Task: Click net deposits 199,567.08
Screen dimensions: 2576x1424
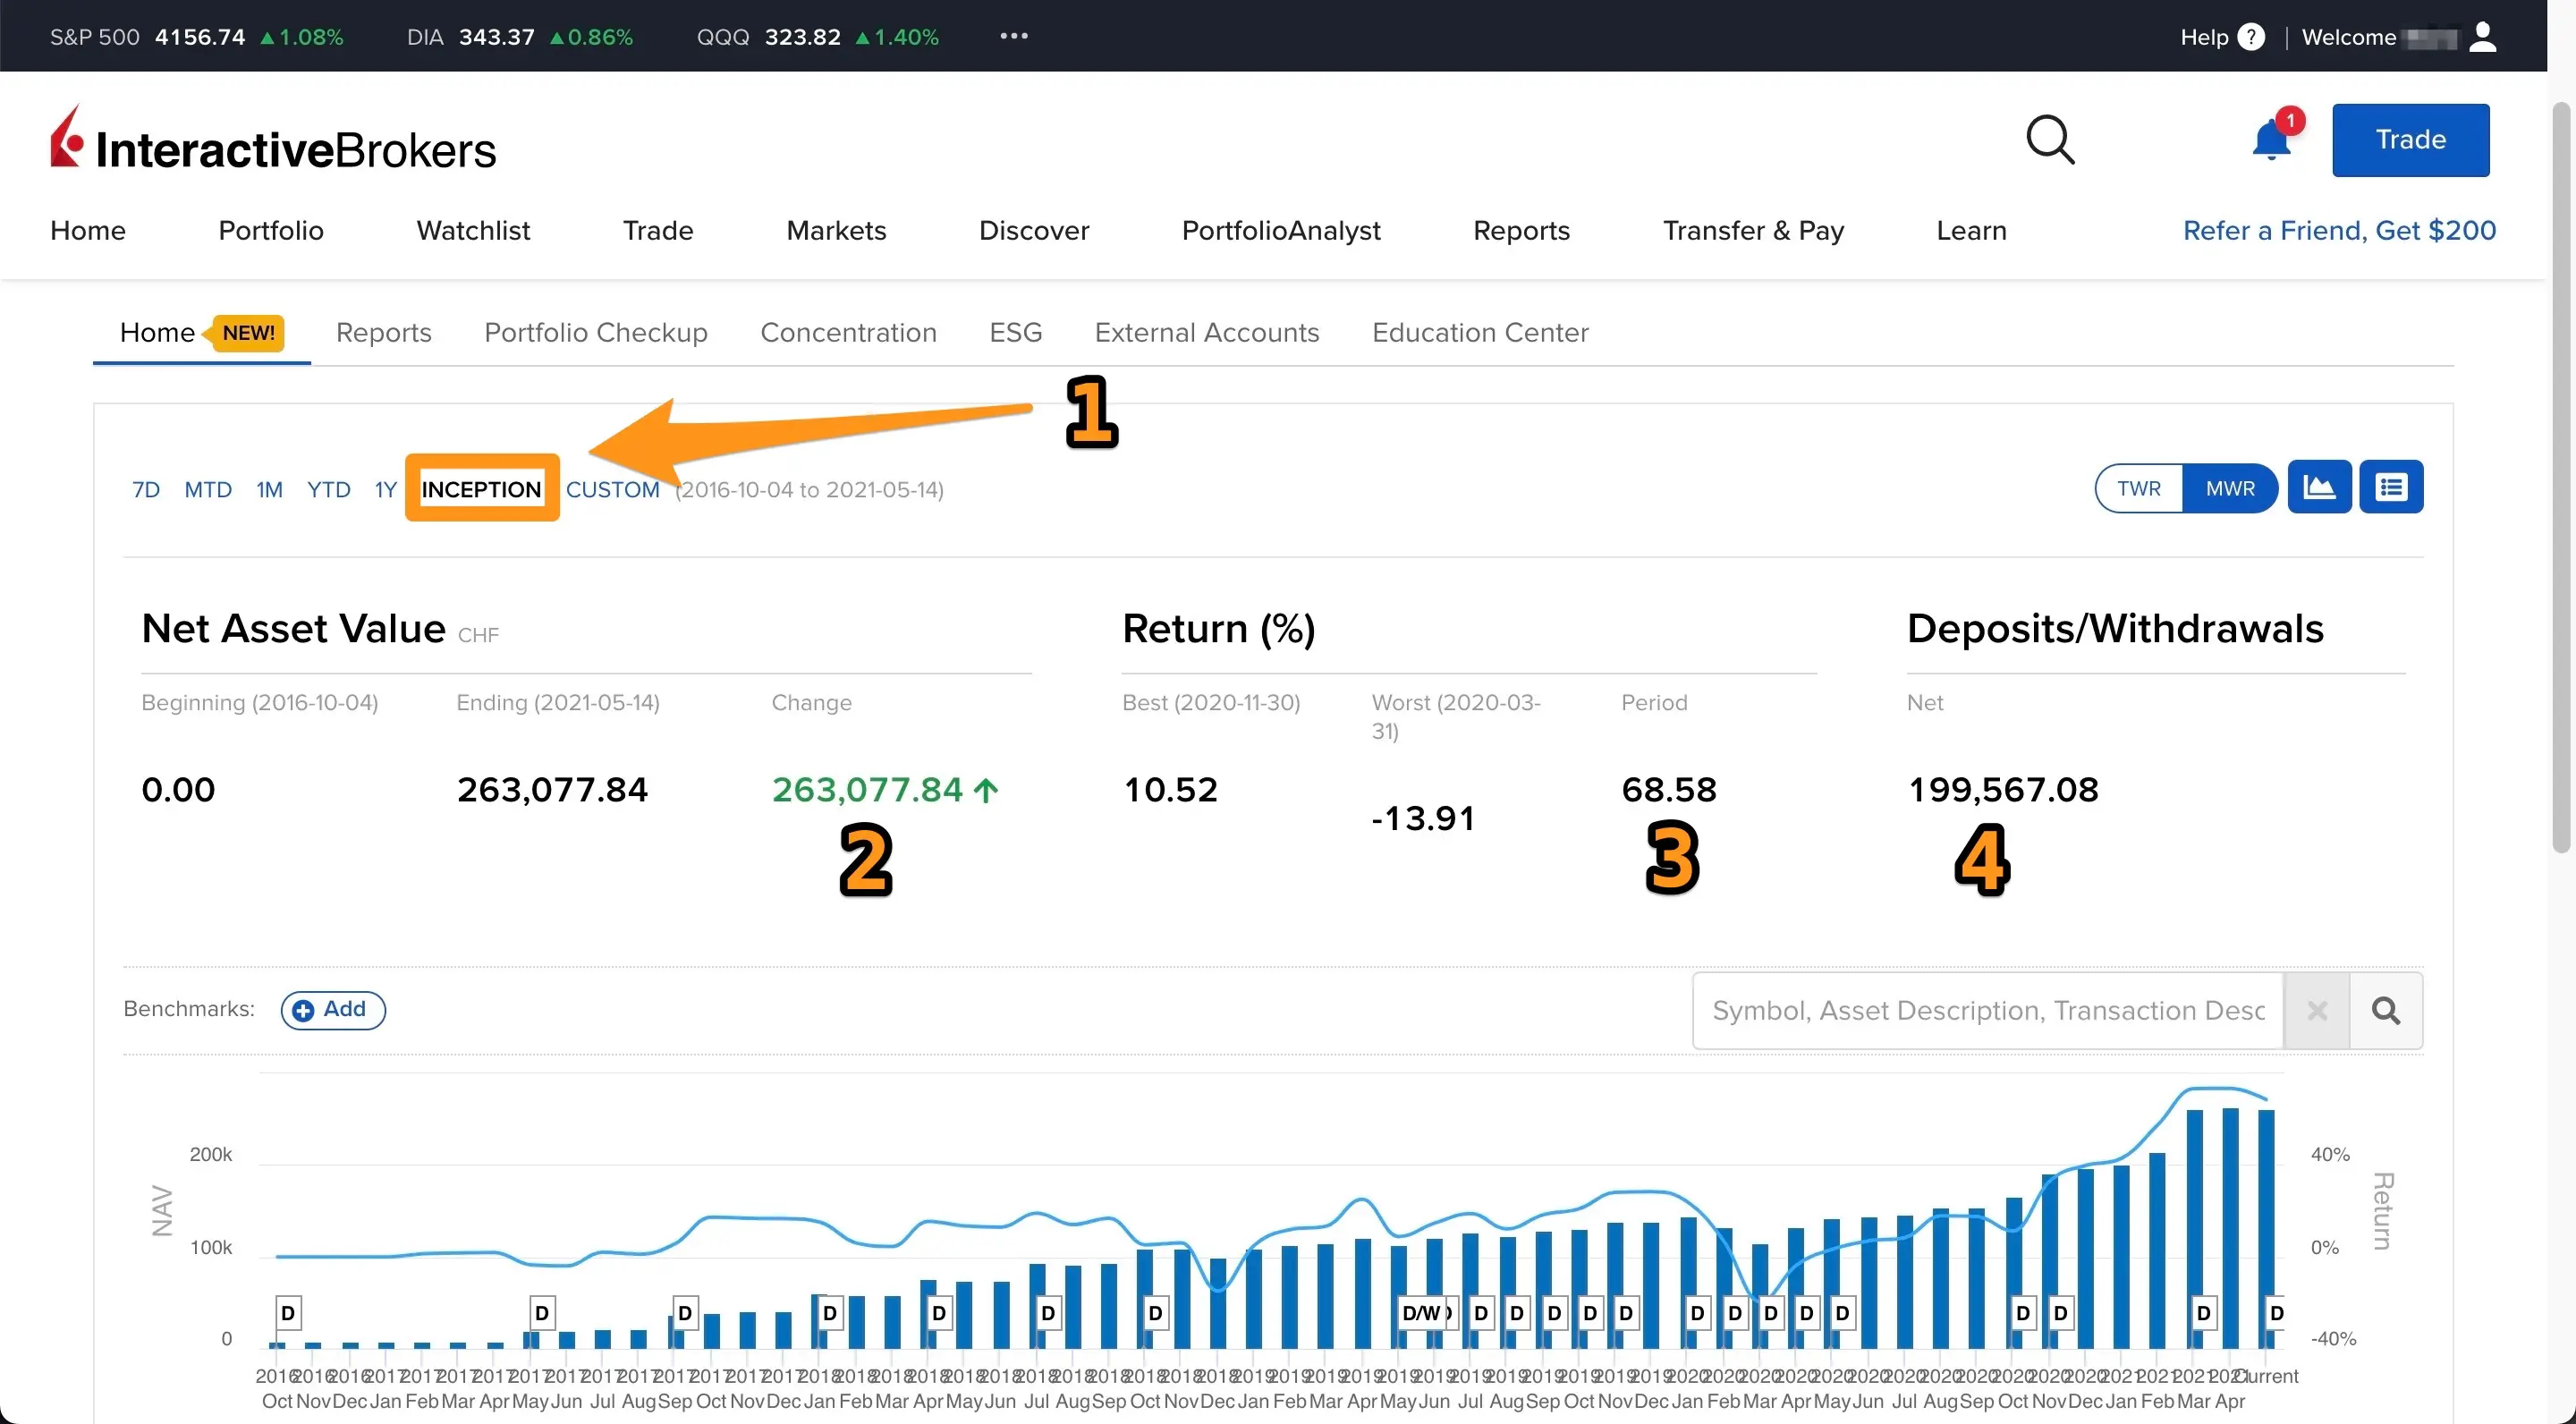Action: click(2003, 789)
